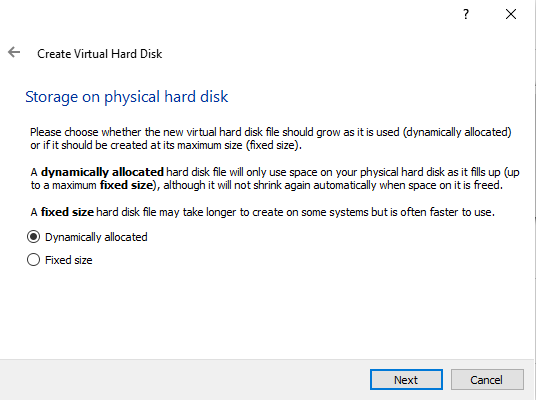Close the Create Virtual Hard Disk dialog
Viewport: 536px width, 400px height.
(511, 14)
